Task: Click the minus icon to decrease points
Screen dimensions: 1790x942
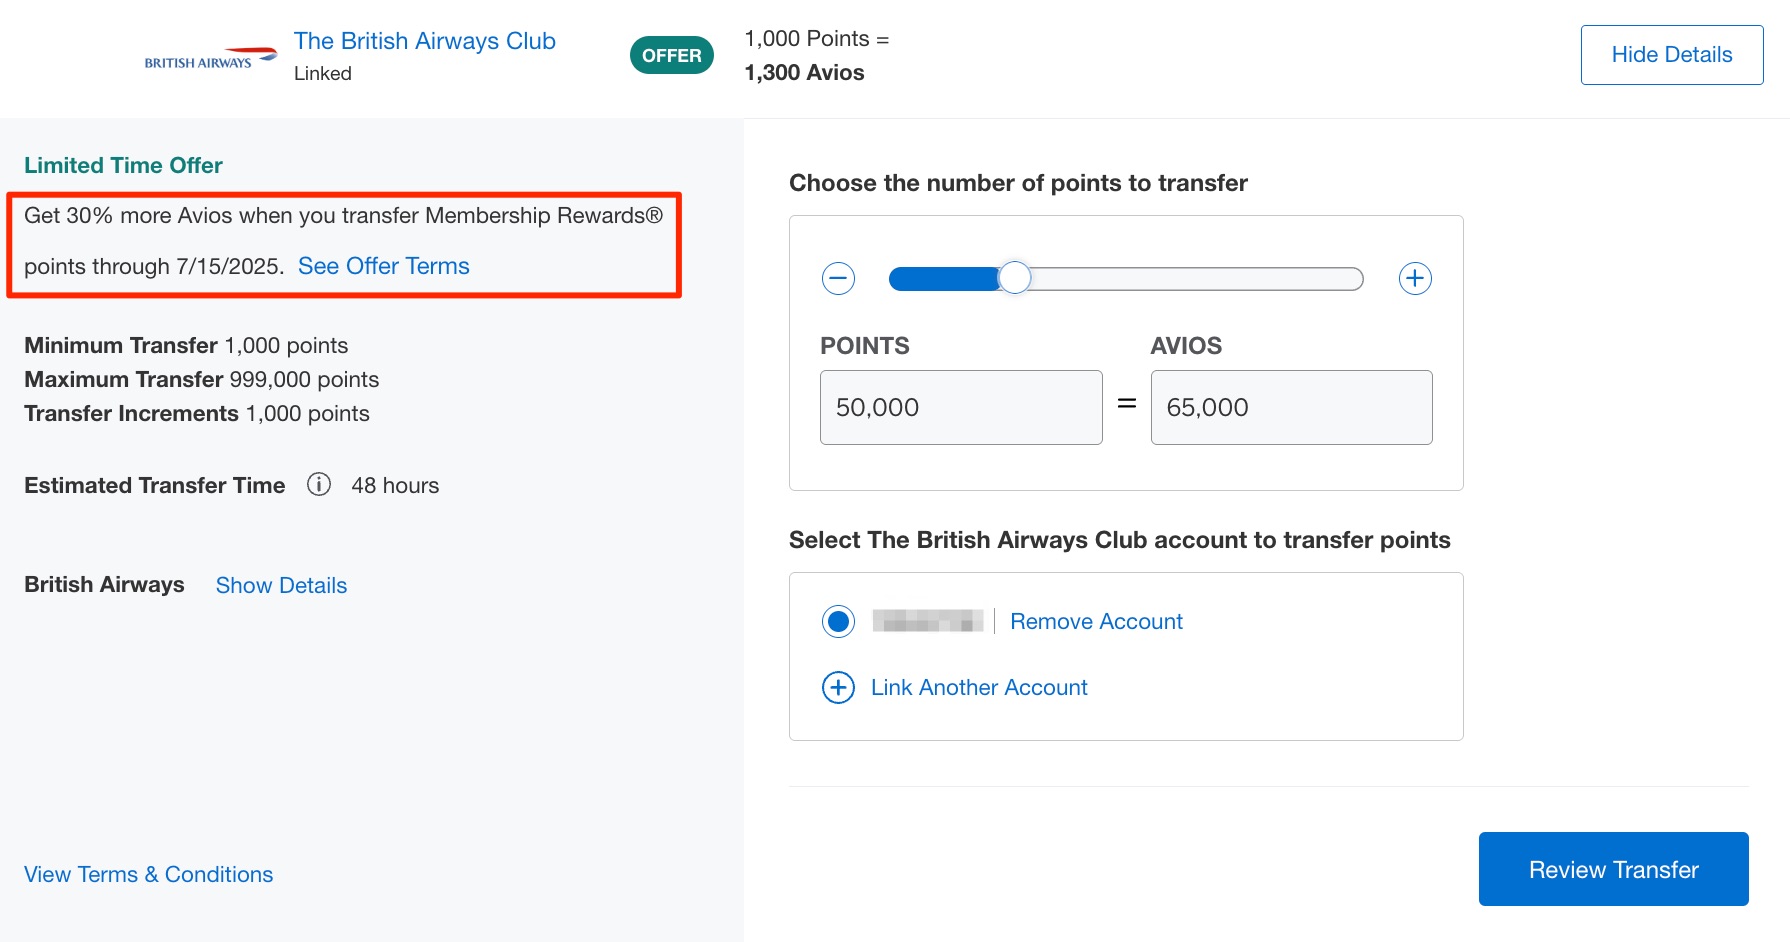Action: point(838,278)
